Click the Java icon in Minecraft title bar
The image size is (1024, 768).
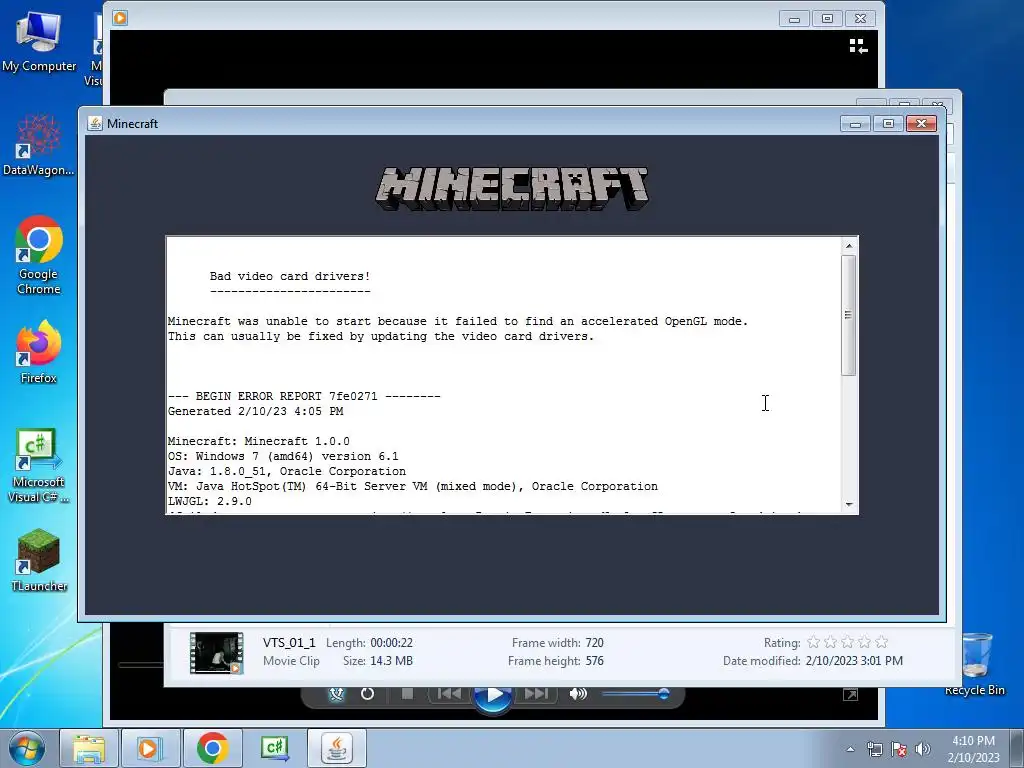click(95, 123)
